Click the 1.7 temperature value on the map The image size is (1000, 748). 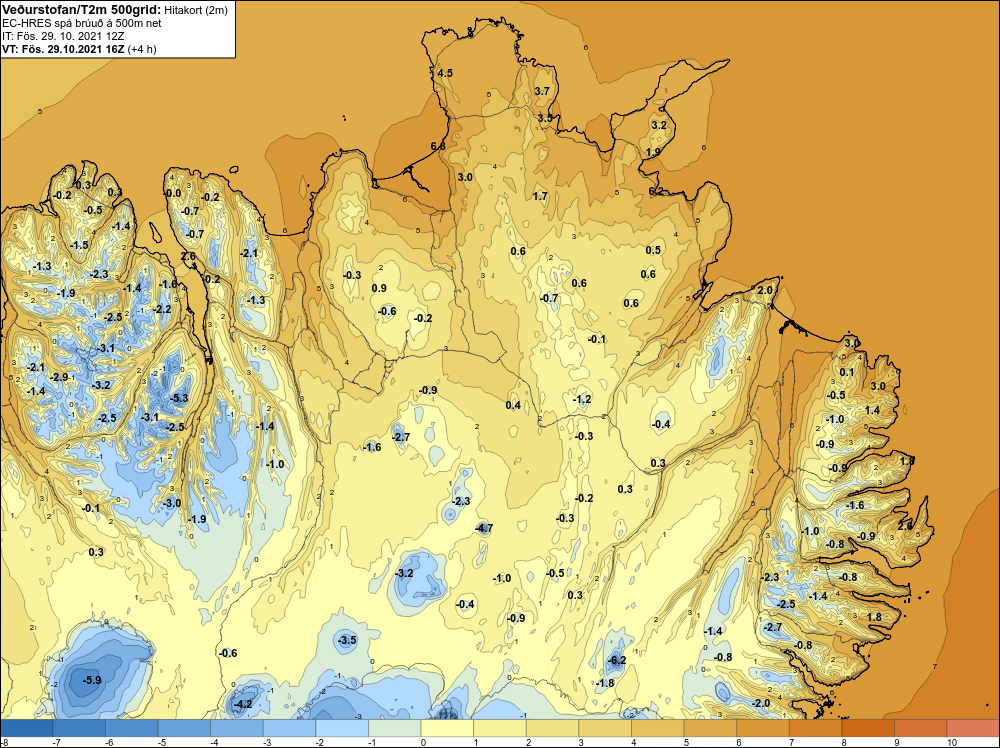(x=540, y=196)
